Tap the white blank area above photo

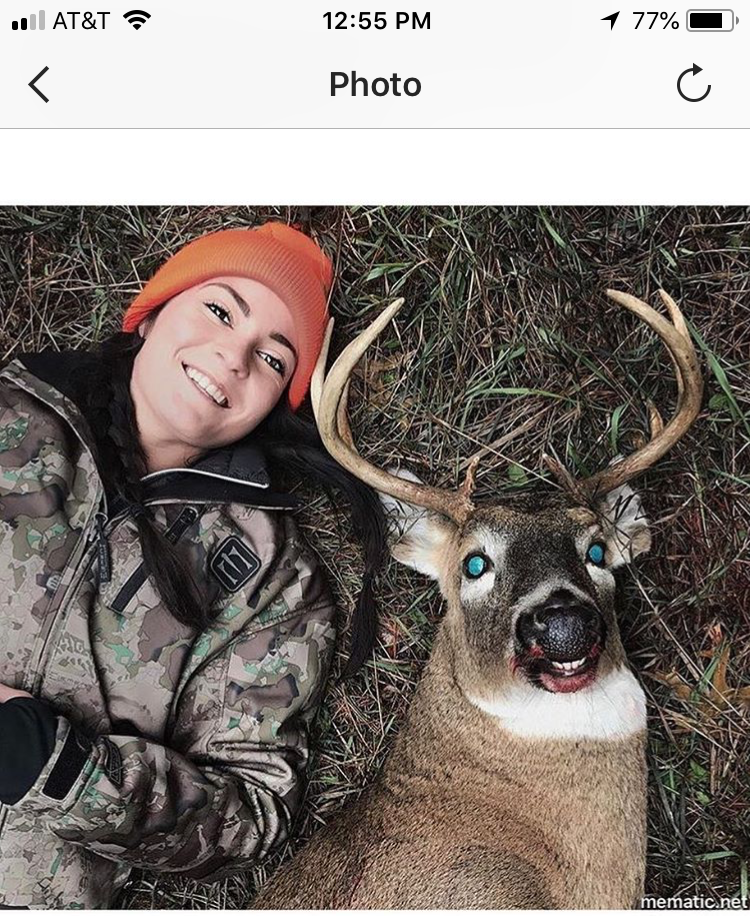tap(375, 167)
